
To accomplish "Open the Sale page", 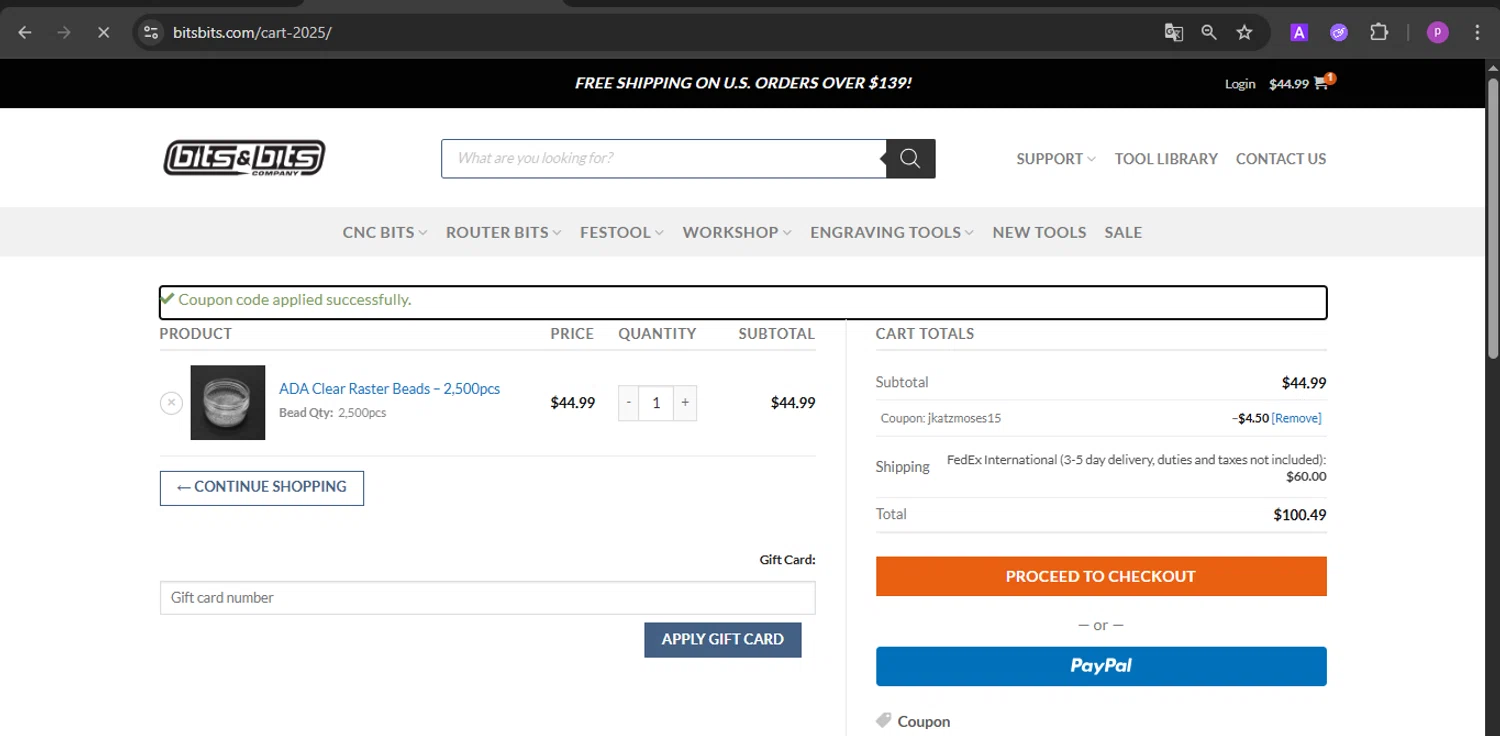I will coord(1123,232).
